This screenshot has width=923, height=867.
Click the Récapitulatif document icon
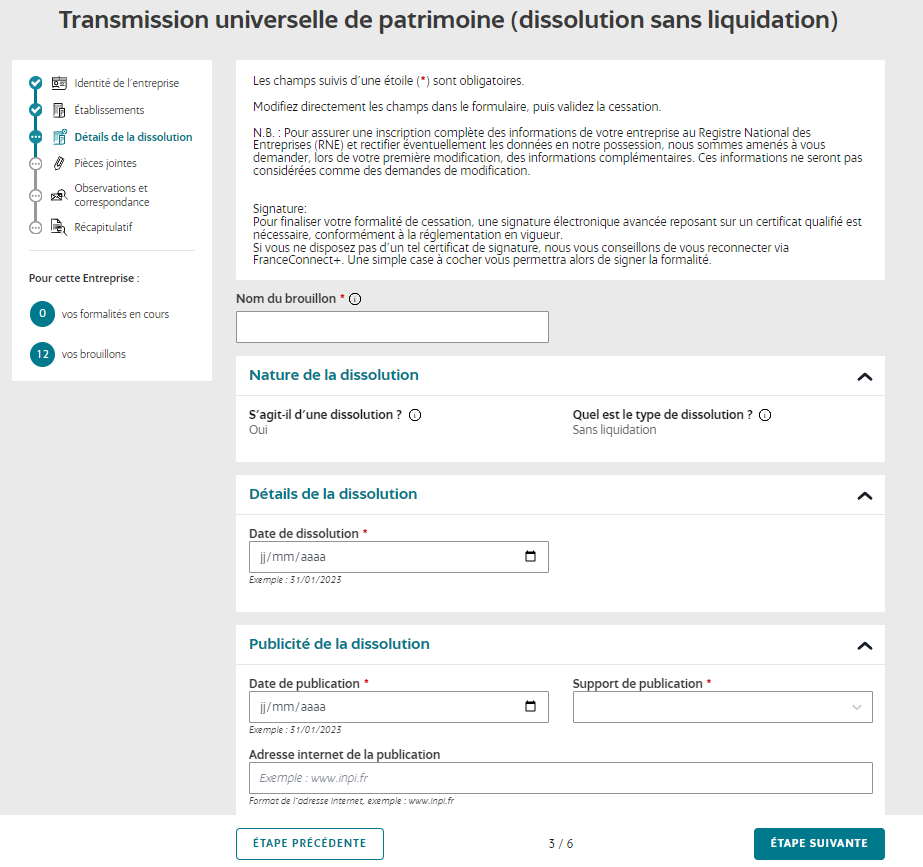click(x=59, y=227)
